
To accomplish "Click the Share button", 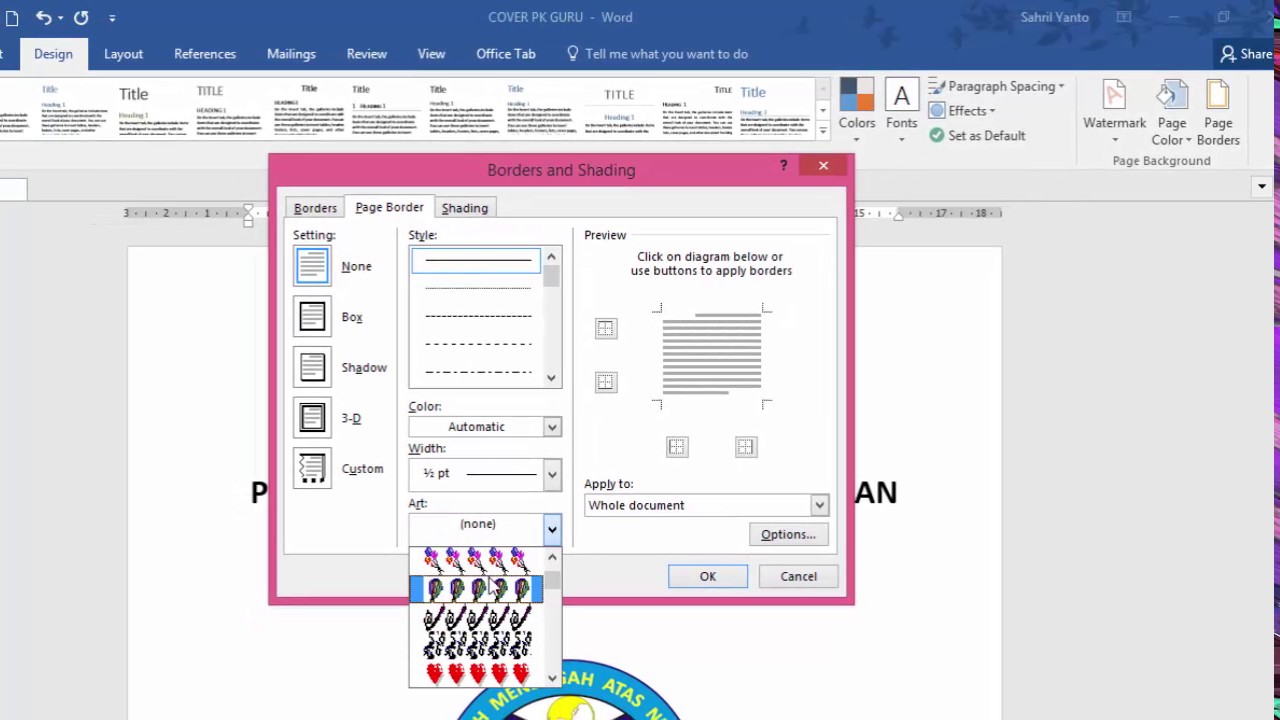I will pos(1246,54).
